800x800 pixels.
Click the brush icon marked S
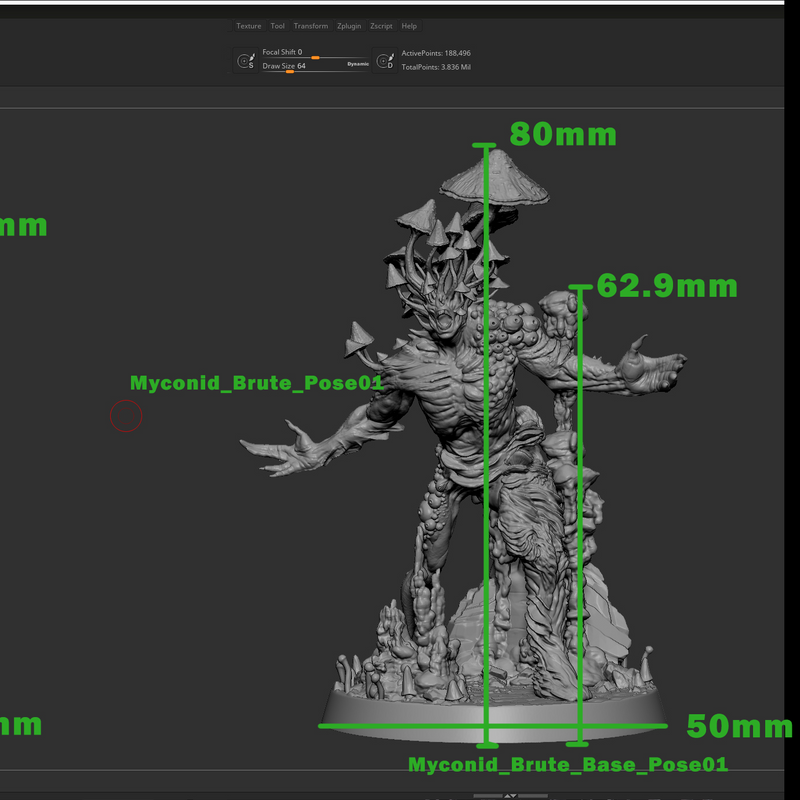[x=246, y=61]
